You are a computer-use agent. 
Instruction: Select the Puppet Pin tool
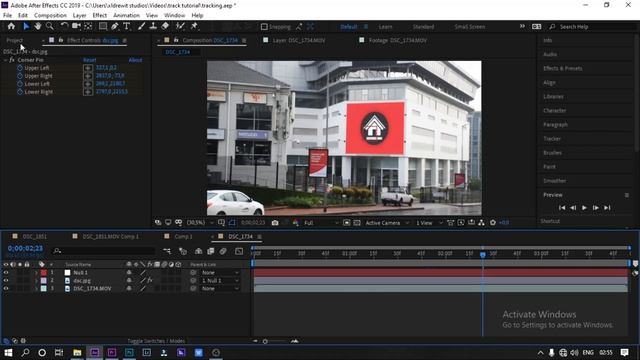194,26
